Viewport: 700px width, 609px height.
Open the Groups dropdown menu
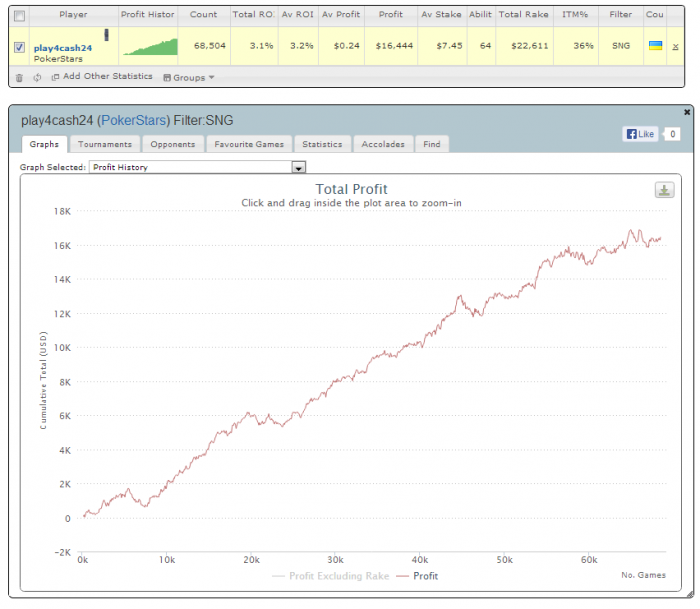point(189,78)
